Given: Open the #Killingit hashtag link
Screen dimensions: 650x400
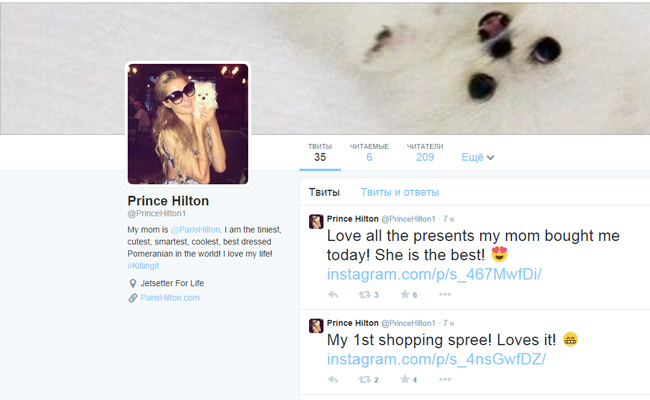Looking at the screenshot, I should 143,266.
